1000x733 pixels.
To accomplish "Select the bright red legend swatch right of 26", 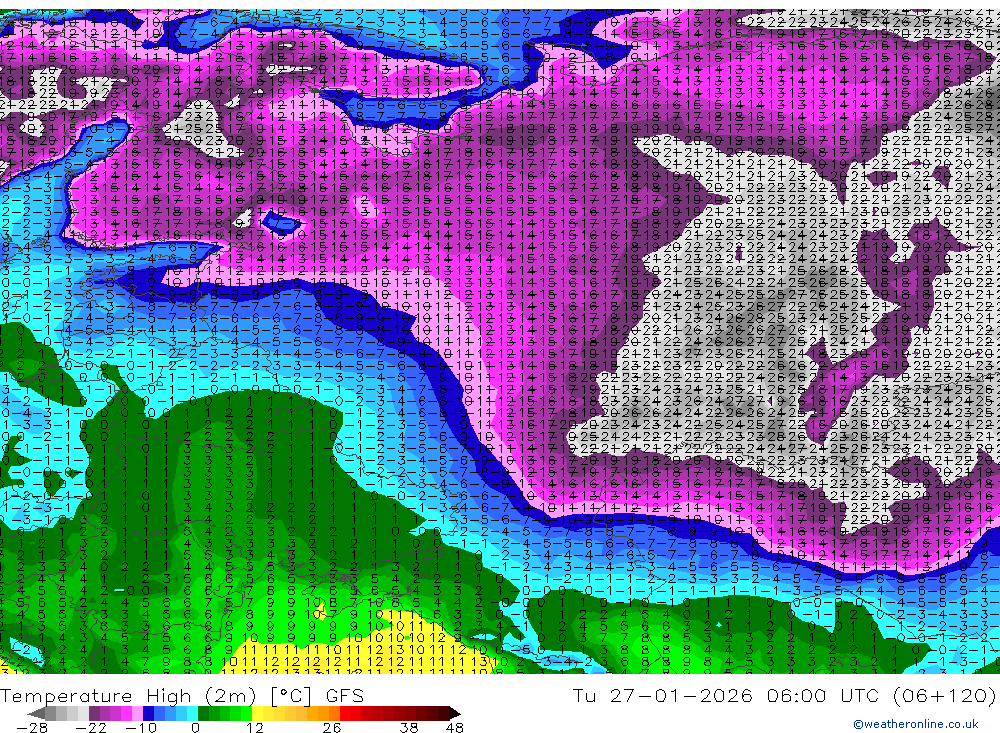I will pos(345,713).
